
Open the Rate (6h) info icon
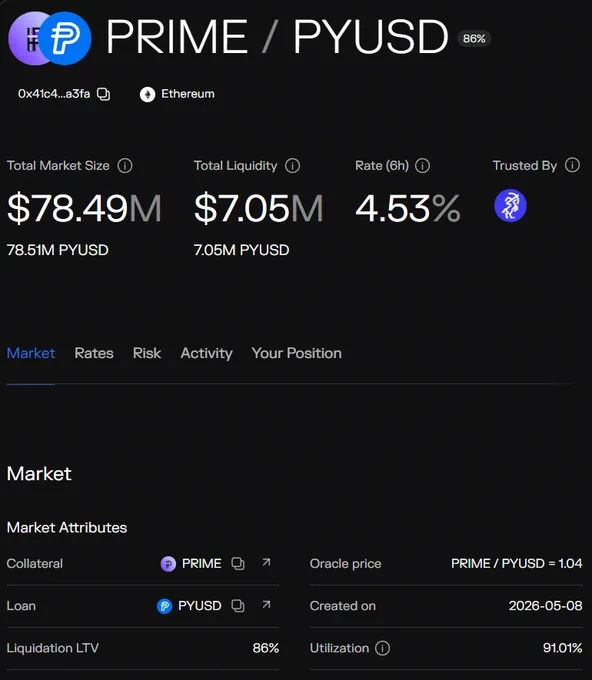click(x=422, y=165)
